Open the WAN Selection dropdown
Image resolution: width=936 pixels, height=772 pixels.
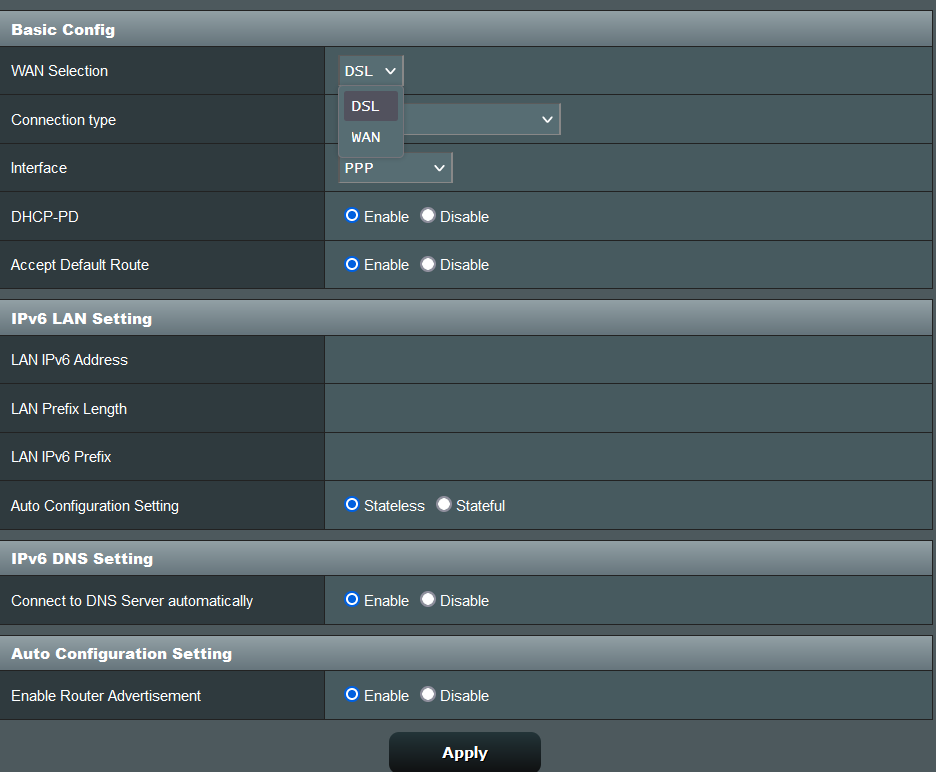(369, 70)
